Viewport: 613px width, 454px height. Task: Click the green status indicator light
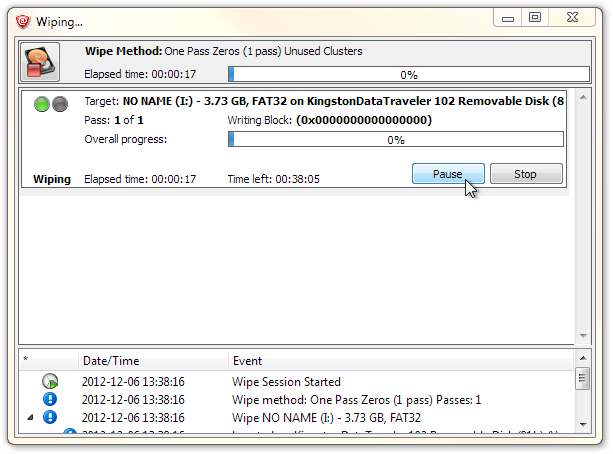tap(41, 104)
